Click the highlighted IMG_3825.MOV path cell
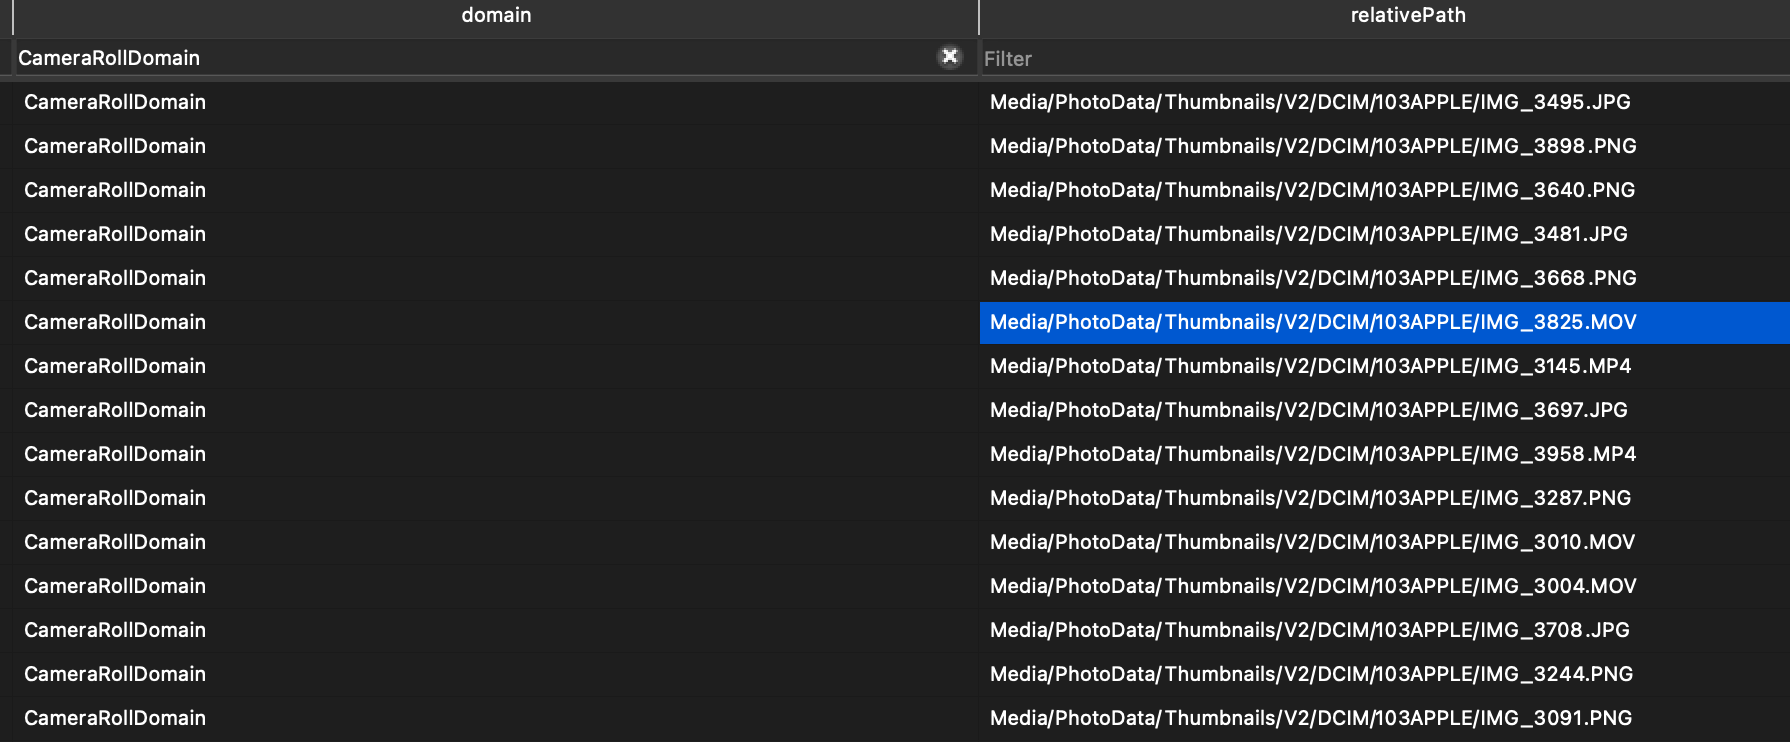 [x=1313, y=322]
